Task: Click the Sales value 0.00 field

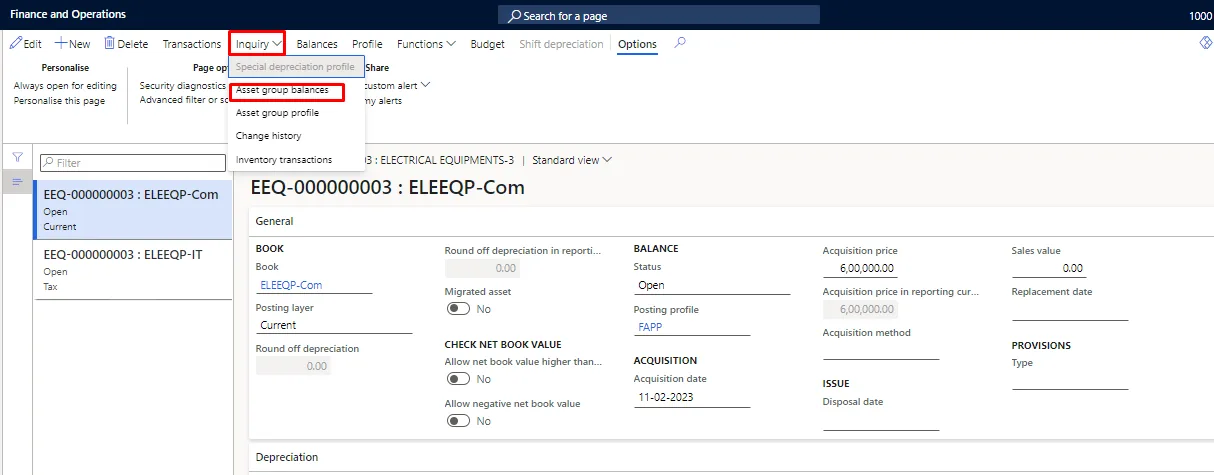Action: pyautogui.click(x=1049, y=268)
